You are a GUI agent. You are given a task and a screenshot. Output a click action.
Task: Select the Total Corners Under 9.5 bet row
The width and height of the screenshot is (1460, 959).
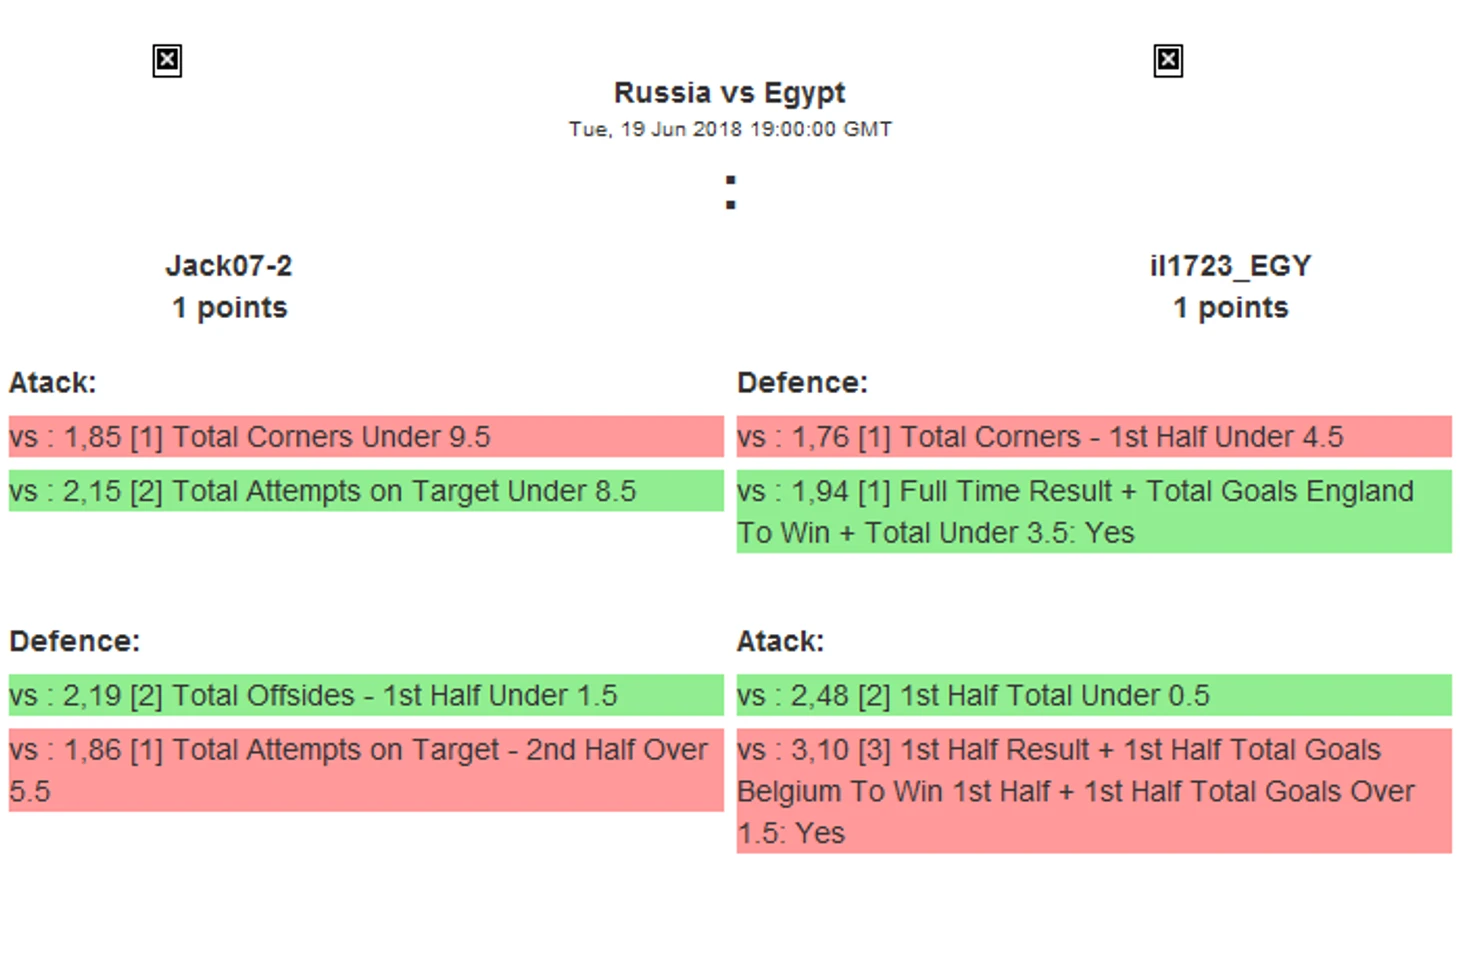click(x=366, y=437)
